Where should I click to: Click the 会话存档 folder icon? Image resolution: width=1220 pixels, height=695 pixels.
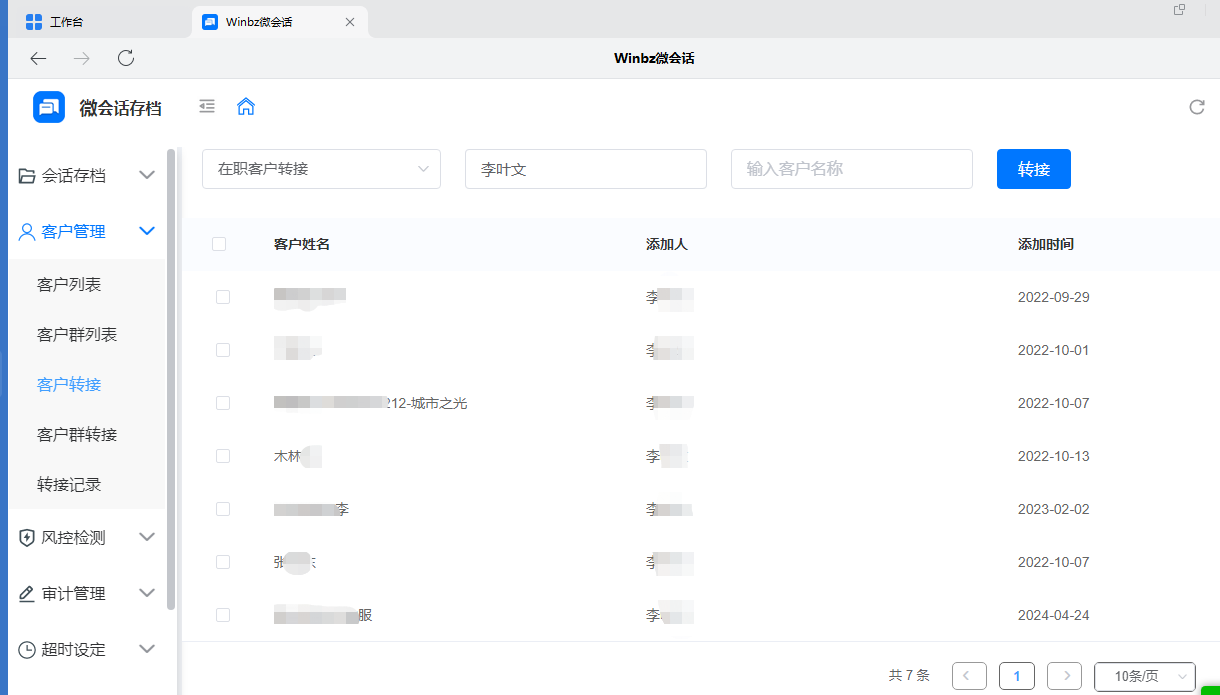coord(26,175)
